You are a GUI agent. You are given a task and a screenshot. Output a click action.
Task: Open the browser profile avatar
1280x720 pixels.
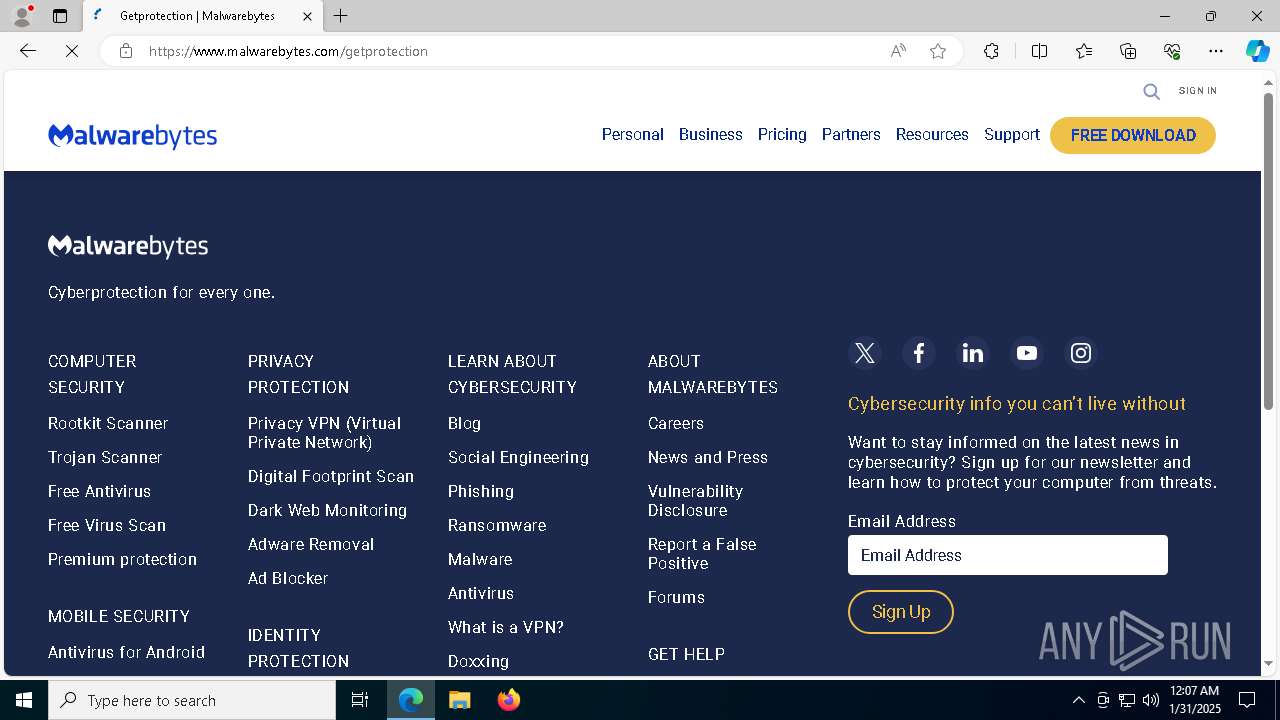click(x=22, y=16)
